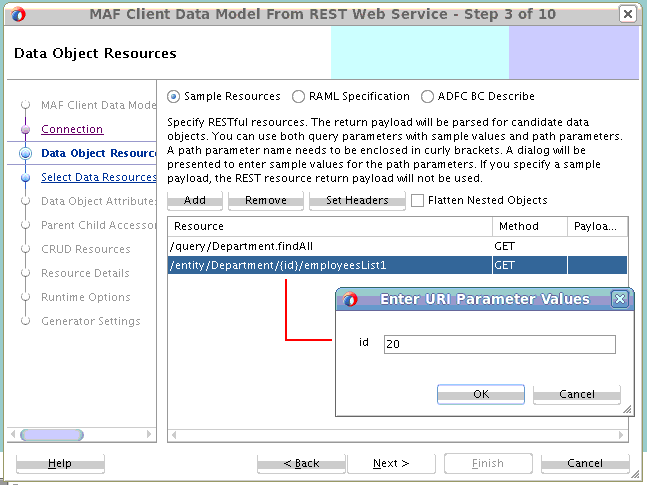
Task: Confirm URI parameter values with OK
Action: pos(481,395)
